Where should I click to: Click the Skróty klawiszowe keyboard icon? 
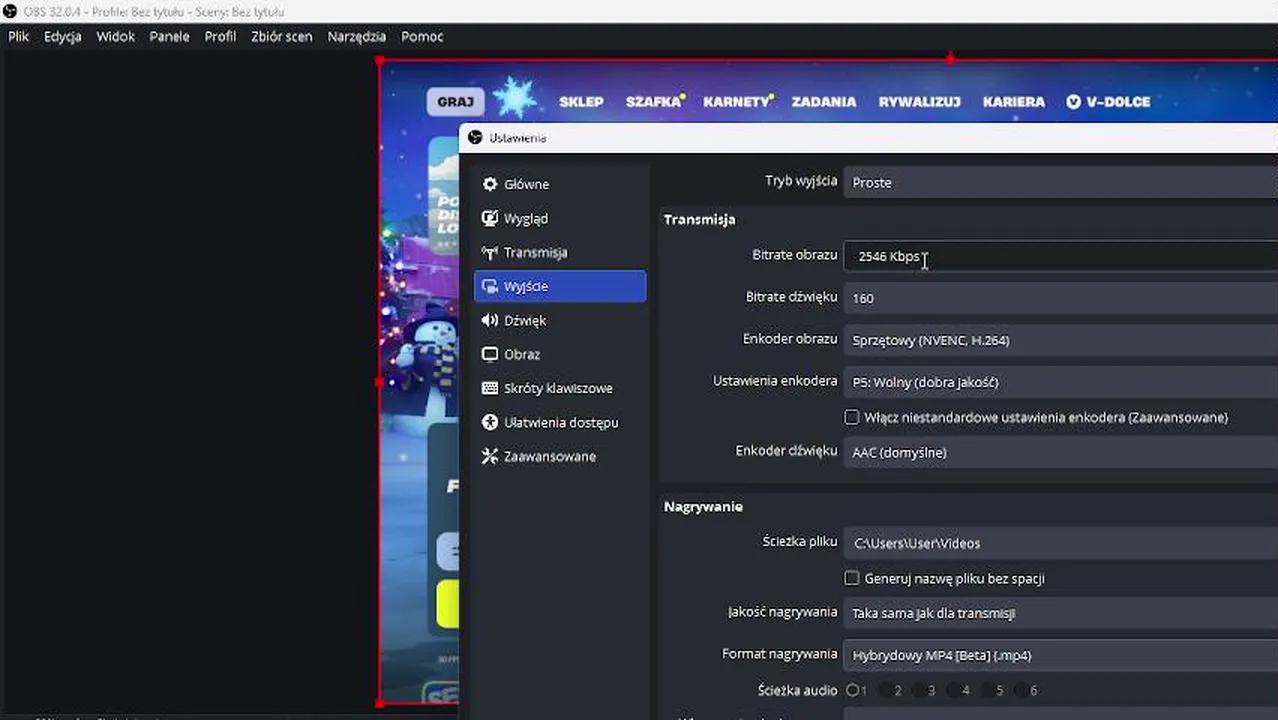[x=490, y=388]
